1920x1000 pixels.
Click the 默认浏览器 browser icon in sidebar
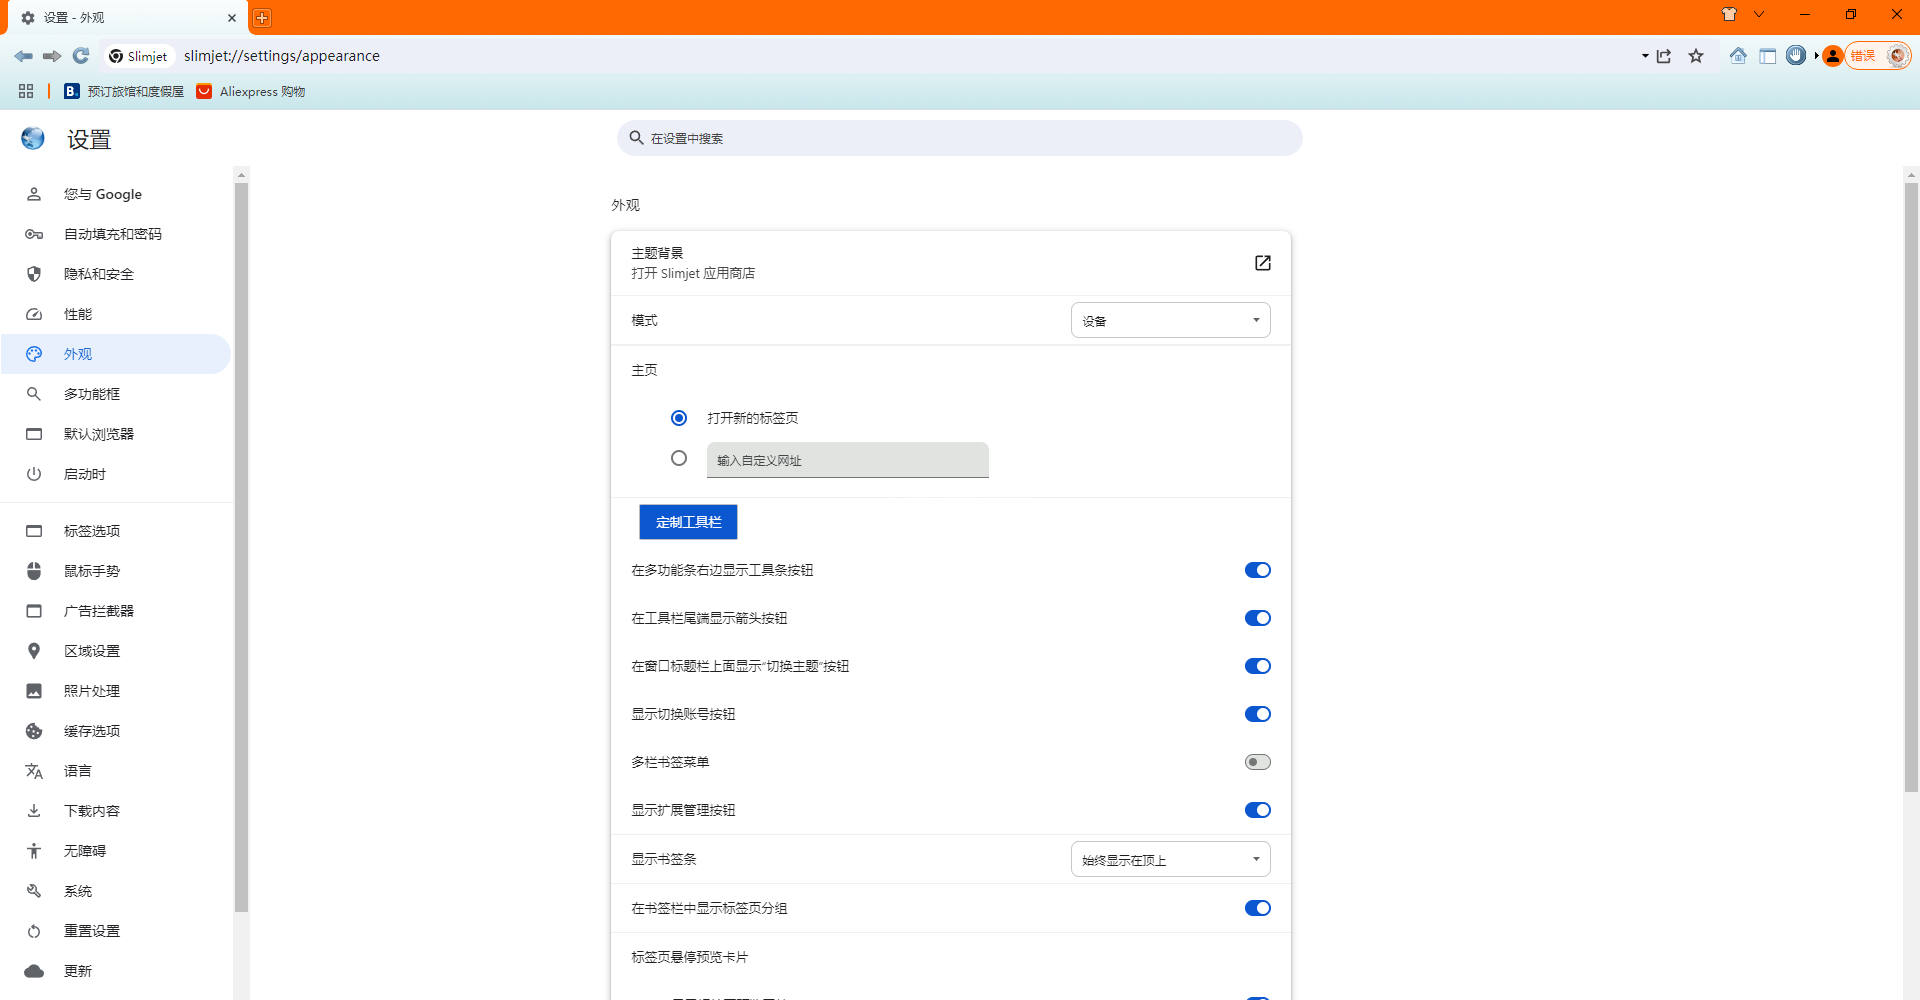click(x=34, y=434)
